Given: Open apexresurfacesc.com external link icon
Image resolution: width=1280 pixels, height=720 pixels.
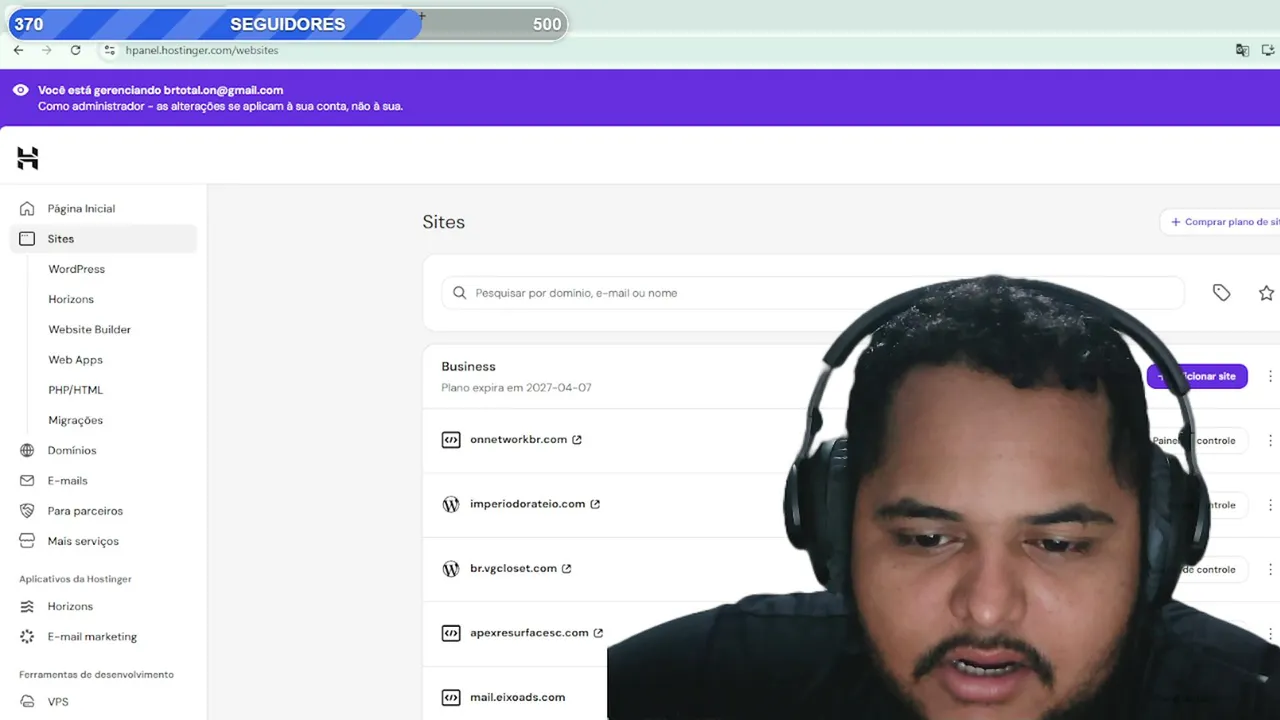Looking at the screenshot, I should [x=598, y=633].
